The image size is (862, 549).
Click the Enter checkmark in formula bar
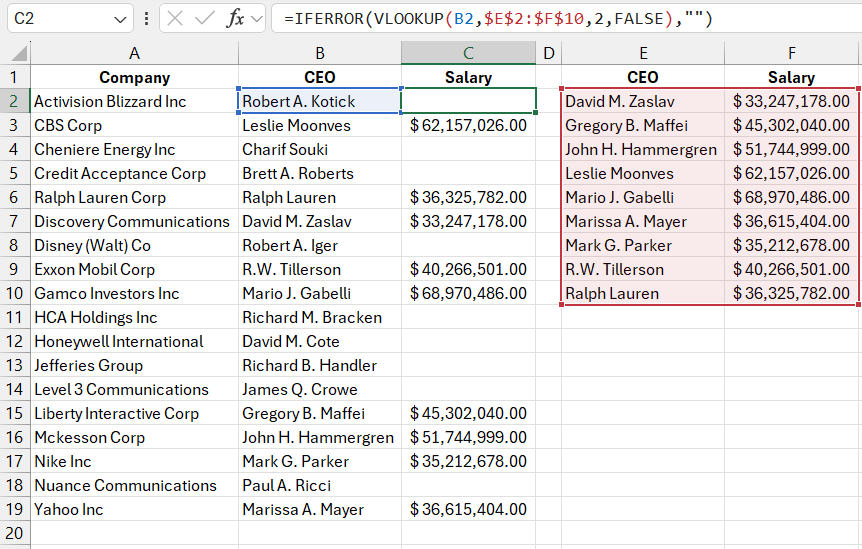tap(205, 19)
